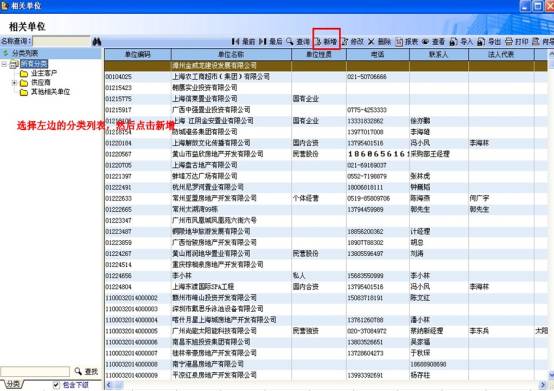Switch to the 分类 tab at bottom

[x=13, y=384]
